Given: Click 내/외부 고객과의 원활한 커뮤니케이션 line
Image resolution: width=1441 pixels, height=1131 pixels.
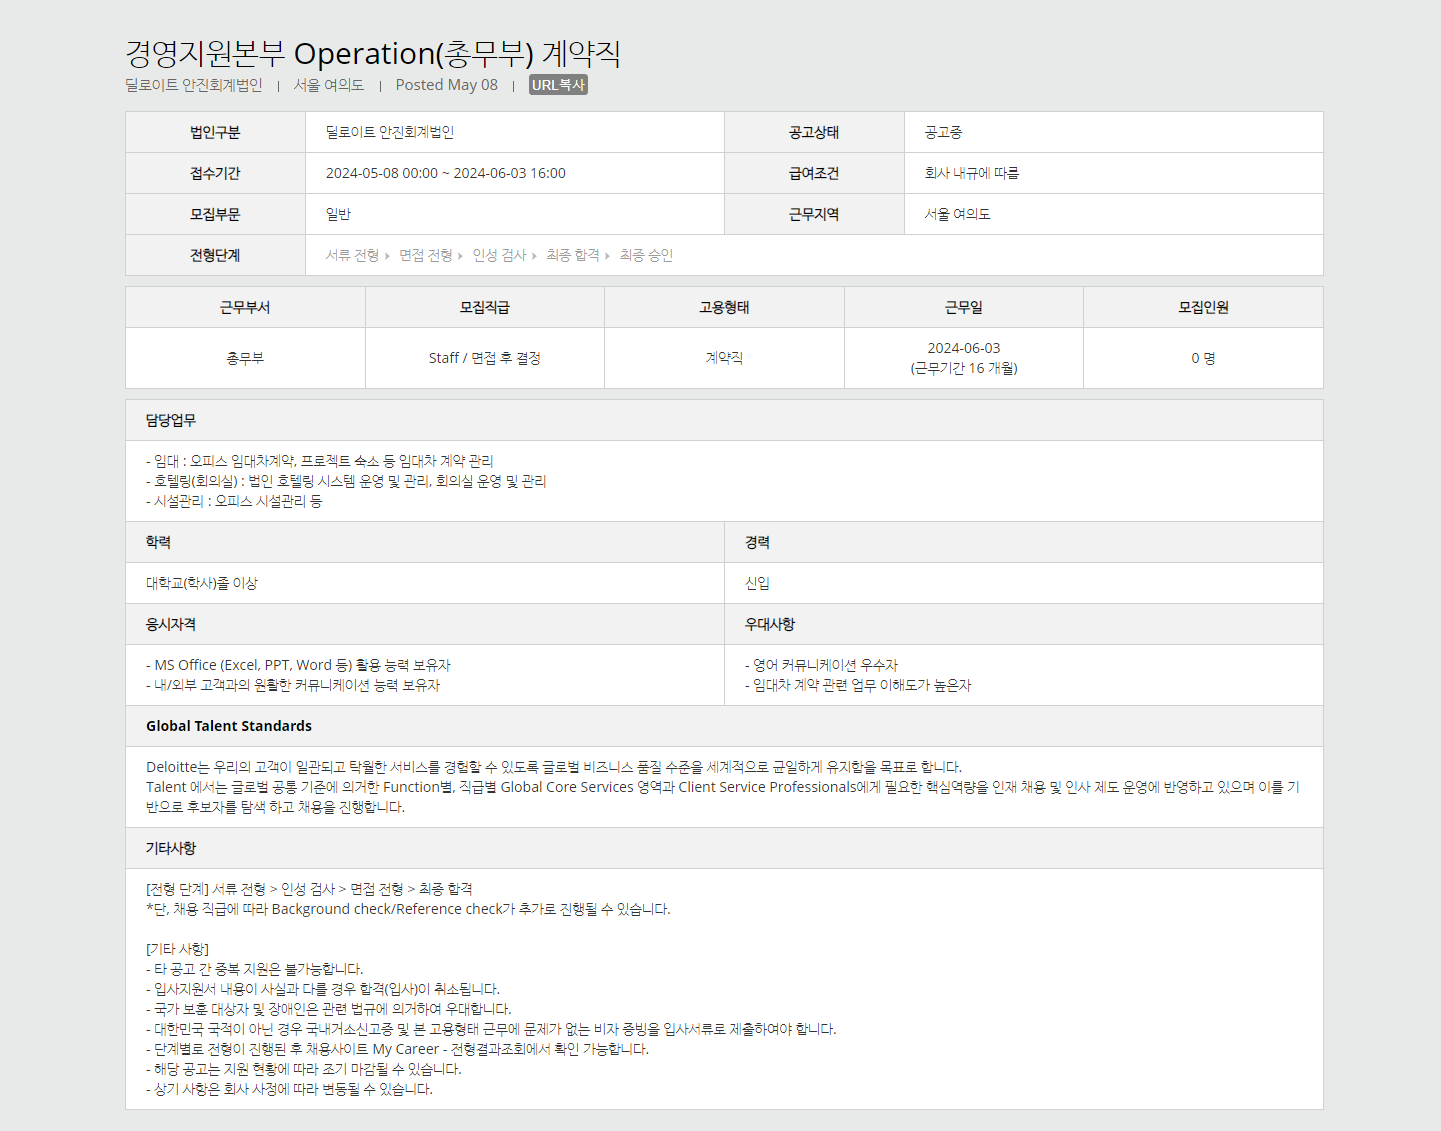Looking at the screenshot, I should [x=293, y=685].
